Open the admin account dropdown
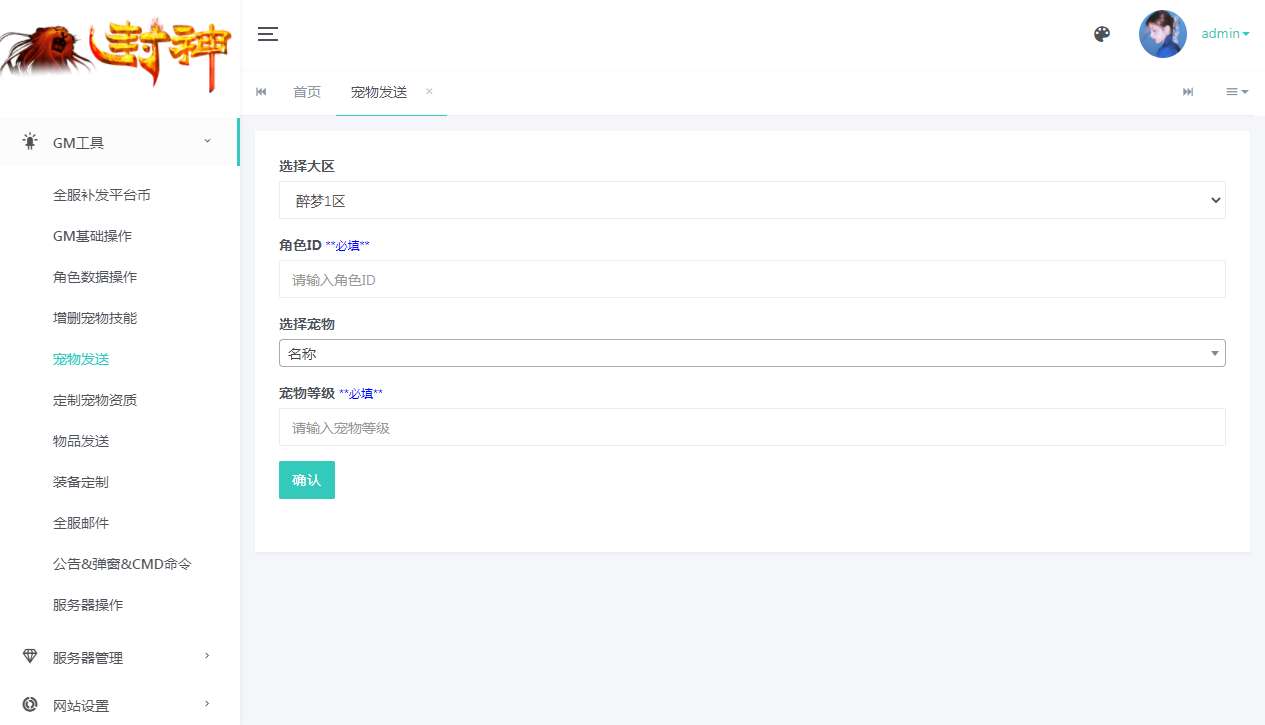The image size is (1265, 725). pos(1222,33)
